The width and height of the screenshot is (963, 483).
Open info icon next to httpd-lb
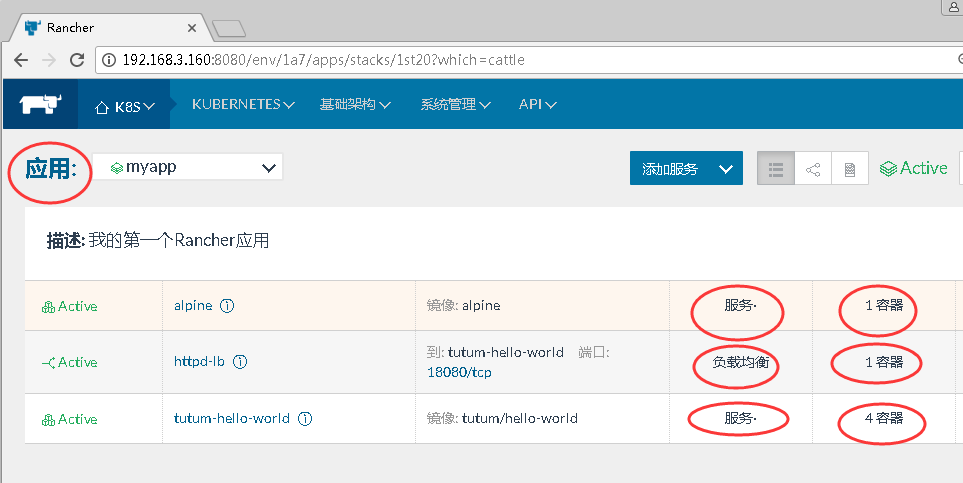point(240,361)
